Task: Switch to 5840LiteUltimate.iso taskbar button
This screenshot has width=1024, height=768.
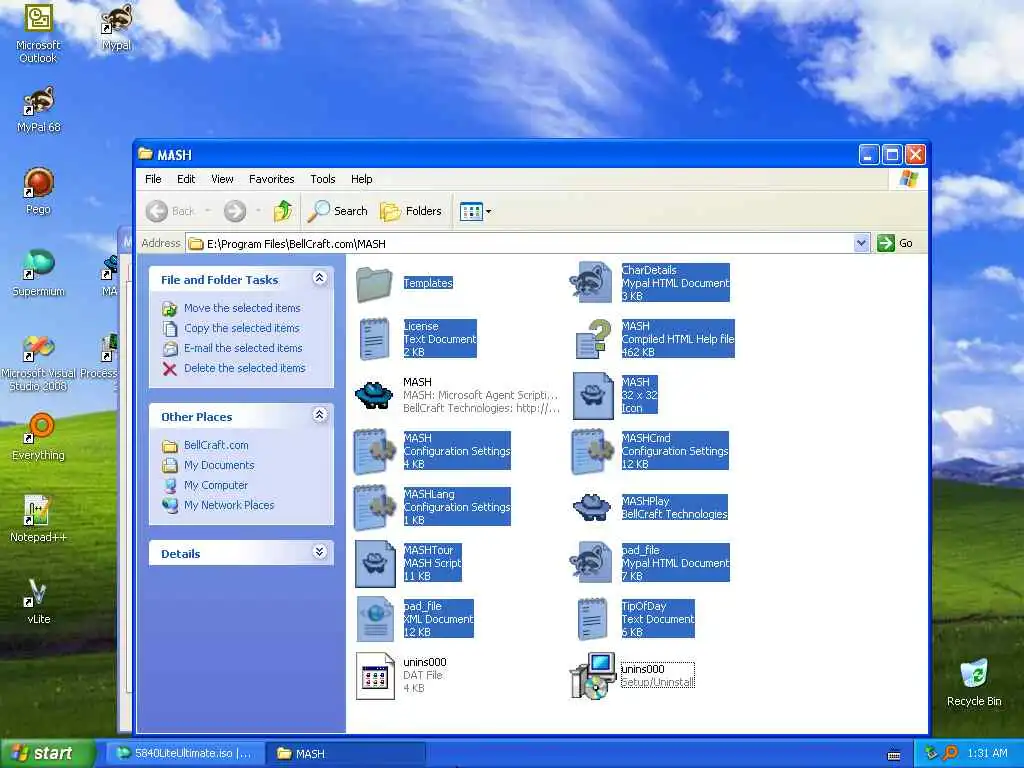Action: pos(185,754)
